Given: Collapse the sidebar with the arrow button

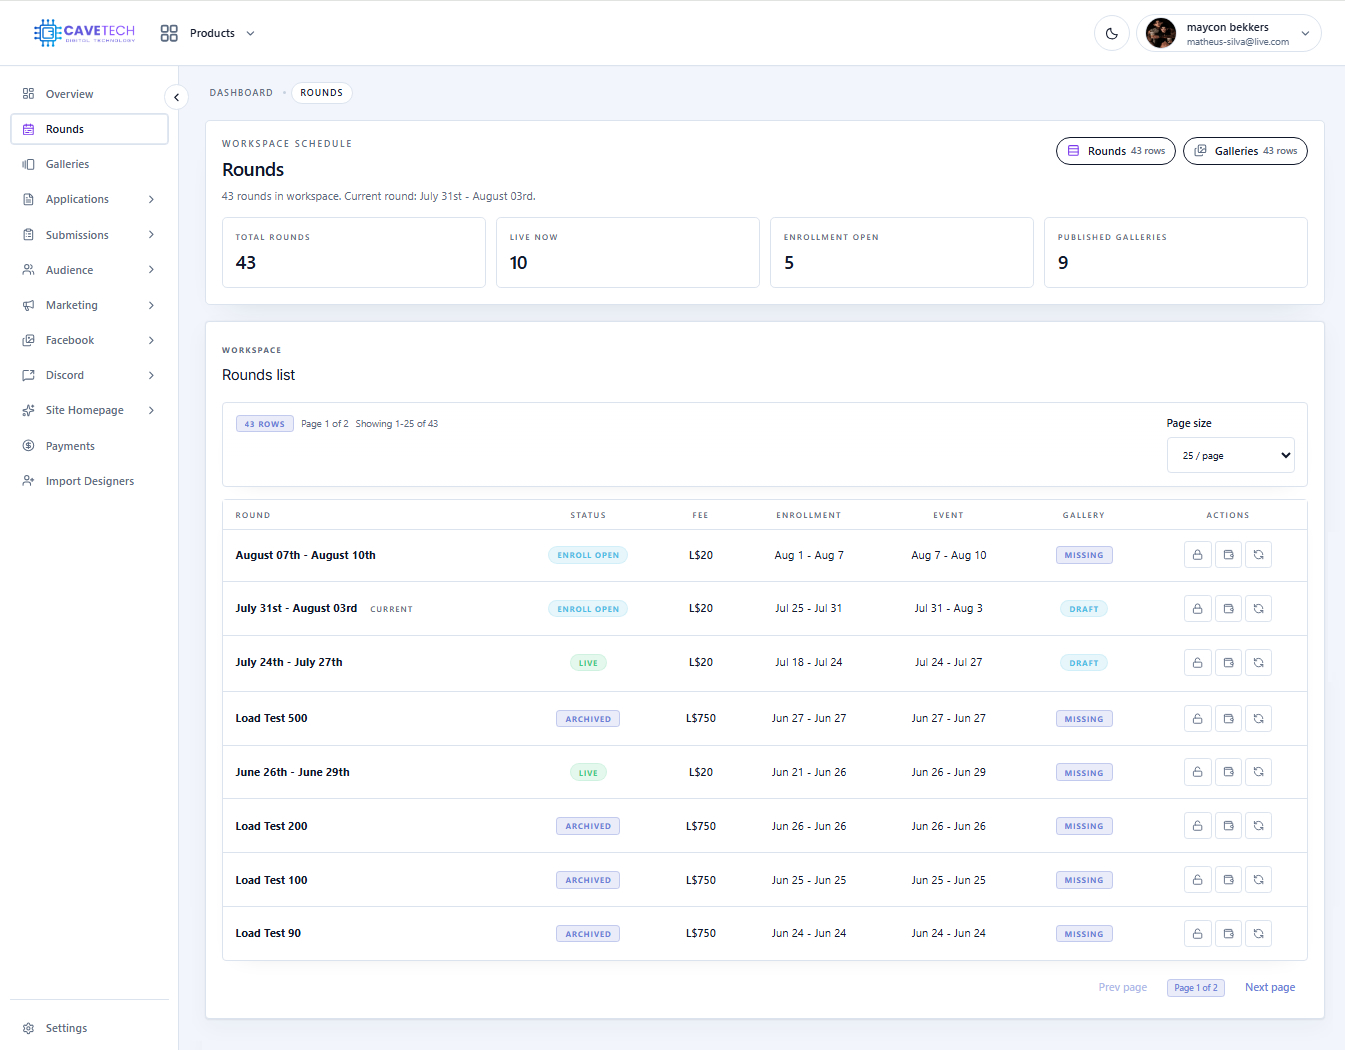Looking at the screenshot, I should click(176, 97).
